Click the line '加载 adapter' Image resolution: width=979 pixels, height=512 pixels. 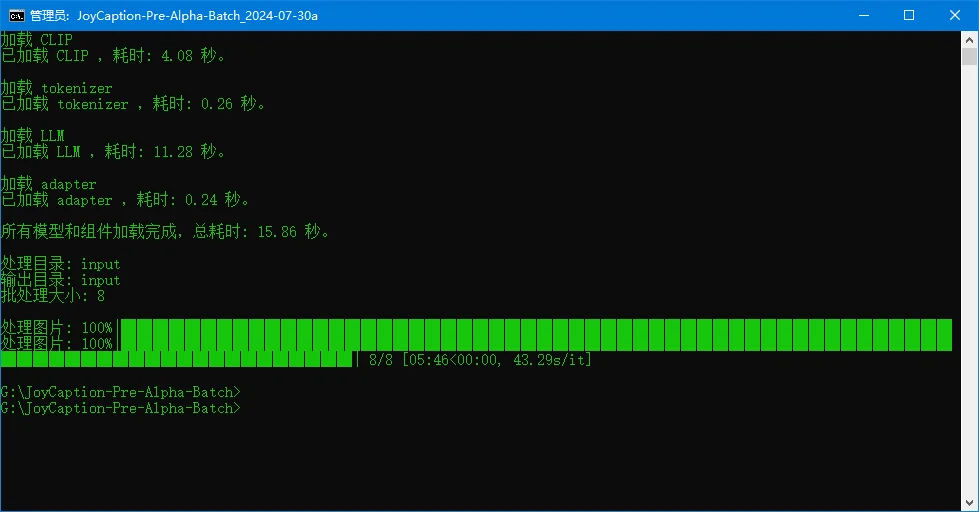point(49,184)
